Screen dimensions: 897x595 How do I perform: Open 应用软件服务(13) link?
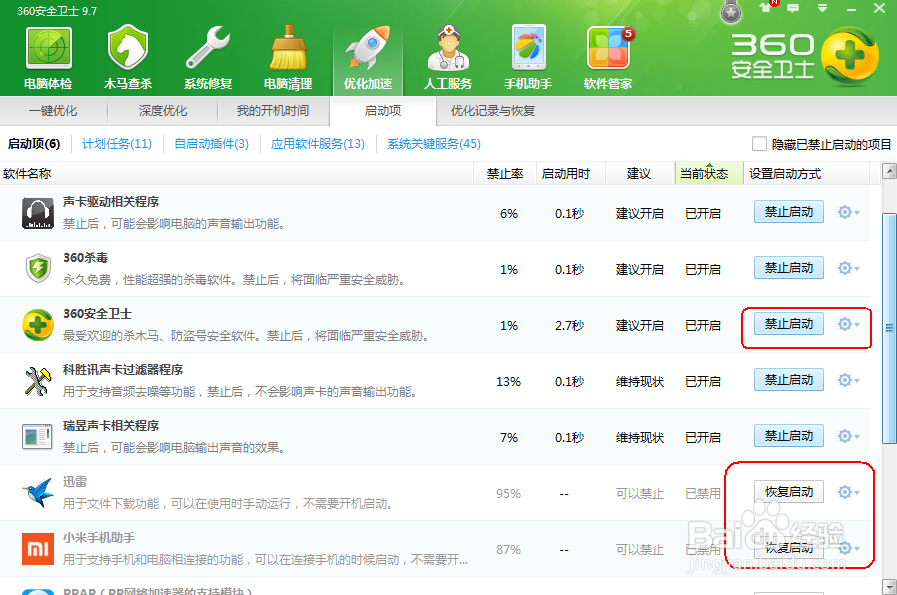(317, 144)
